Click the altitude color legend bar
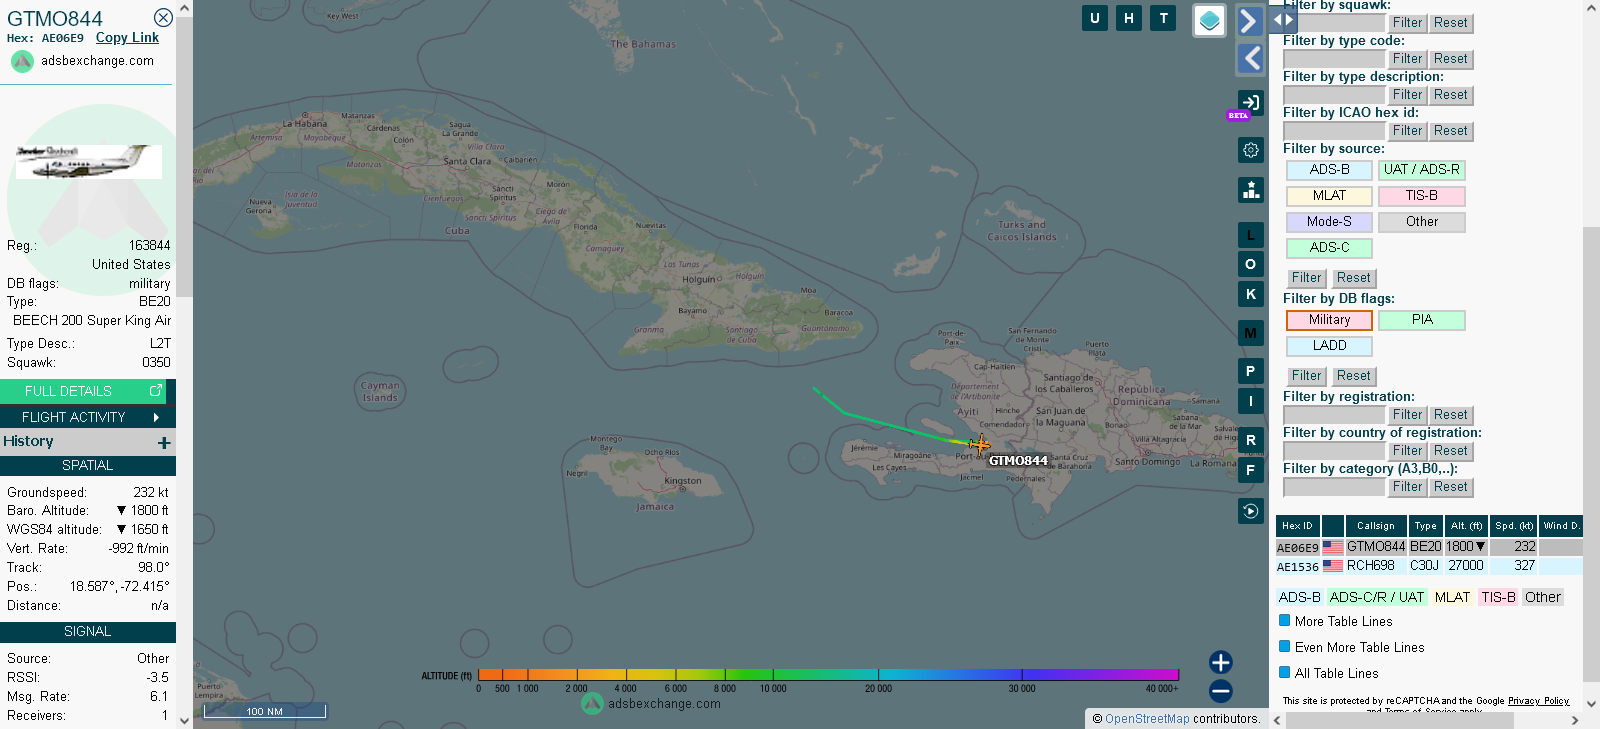Viewport: 1600px width, 729px height. (x=828, y=675)
